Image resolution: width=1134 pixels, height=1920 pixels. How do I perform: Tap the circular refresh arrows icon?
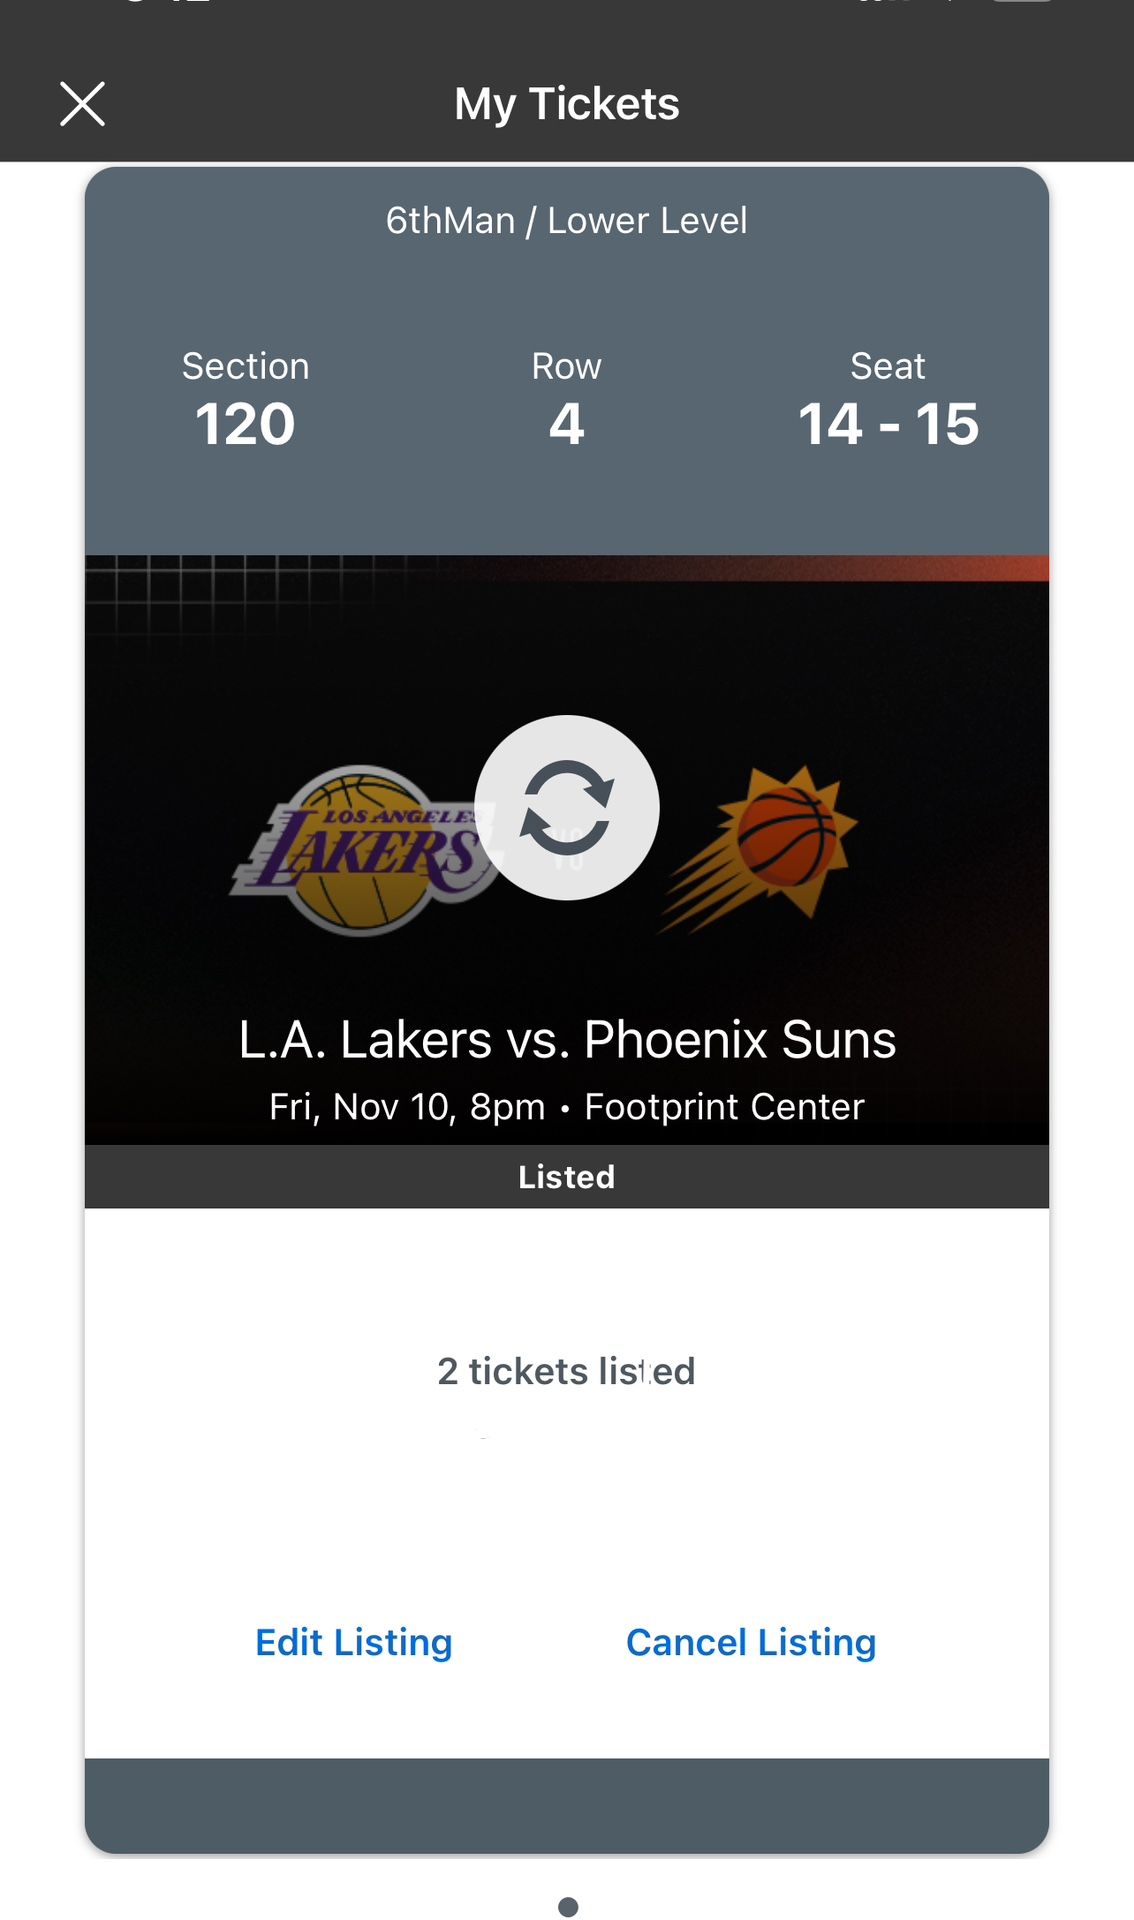[x=566, y=807]
